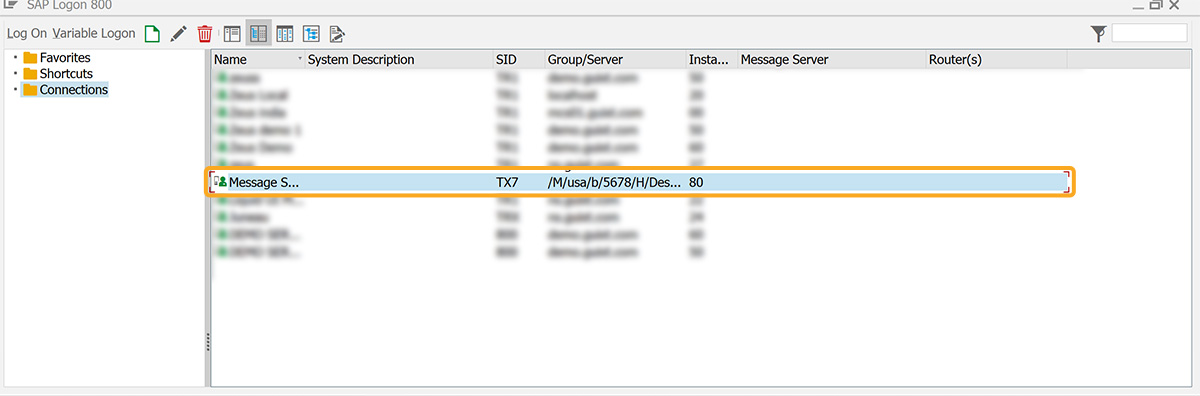The height and width of the screenshot is (396, 1200).
Task: Sort by the Name column header
Action: [258, 60]
